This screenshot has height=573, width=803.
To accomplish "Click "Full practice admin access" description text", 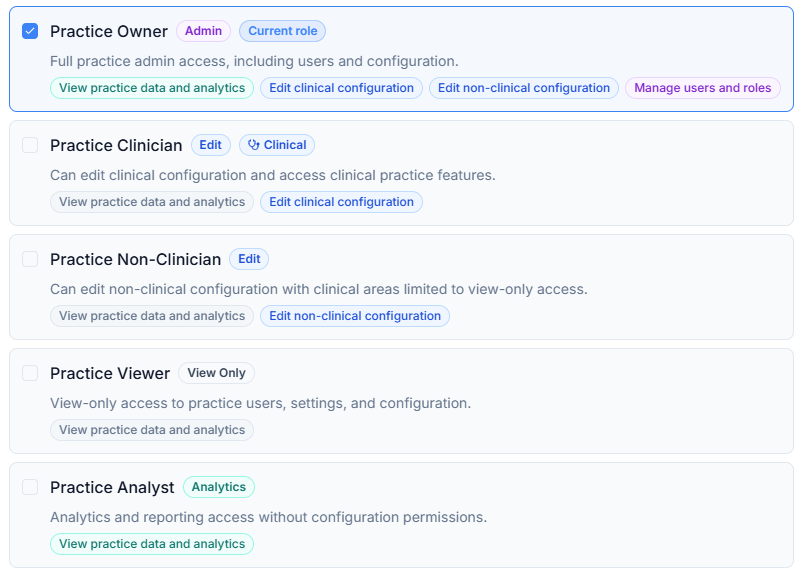I will point(254,61).
